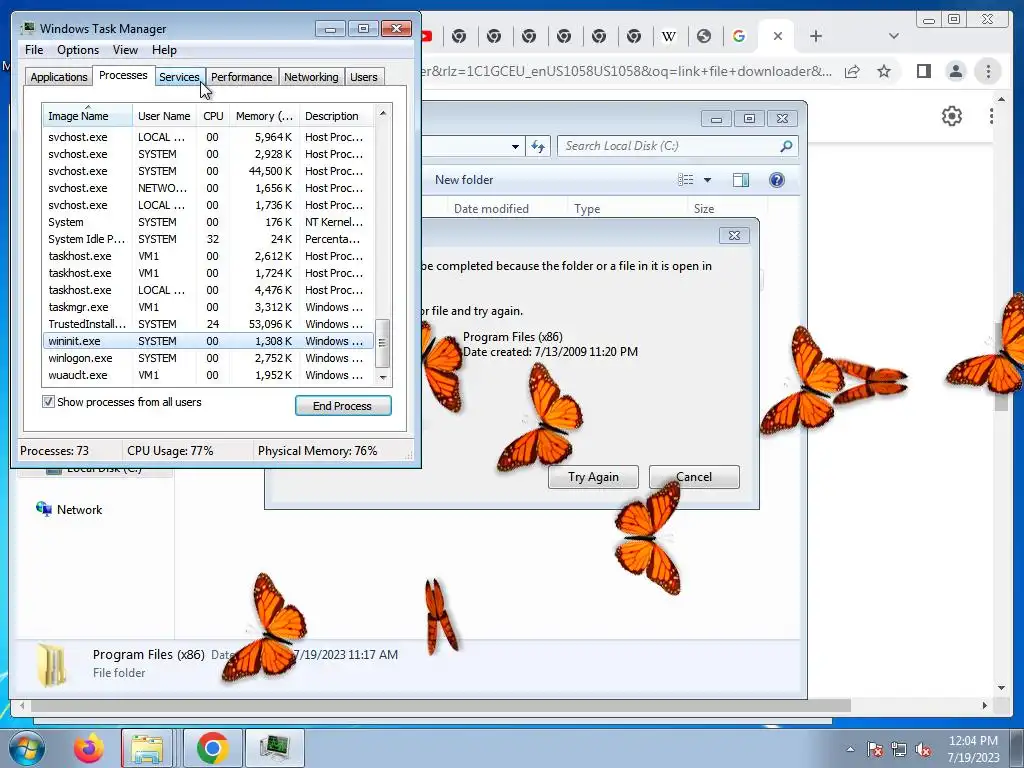
Task: Switch to the Networking tab
Action: click(x=311, y=77)
